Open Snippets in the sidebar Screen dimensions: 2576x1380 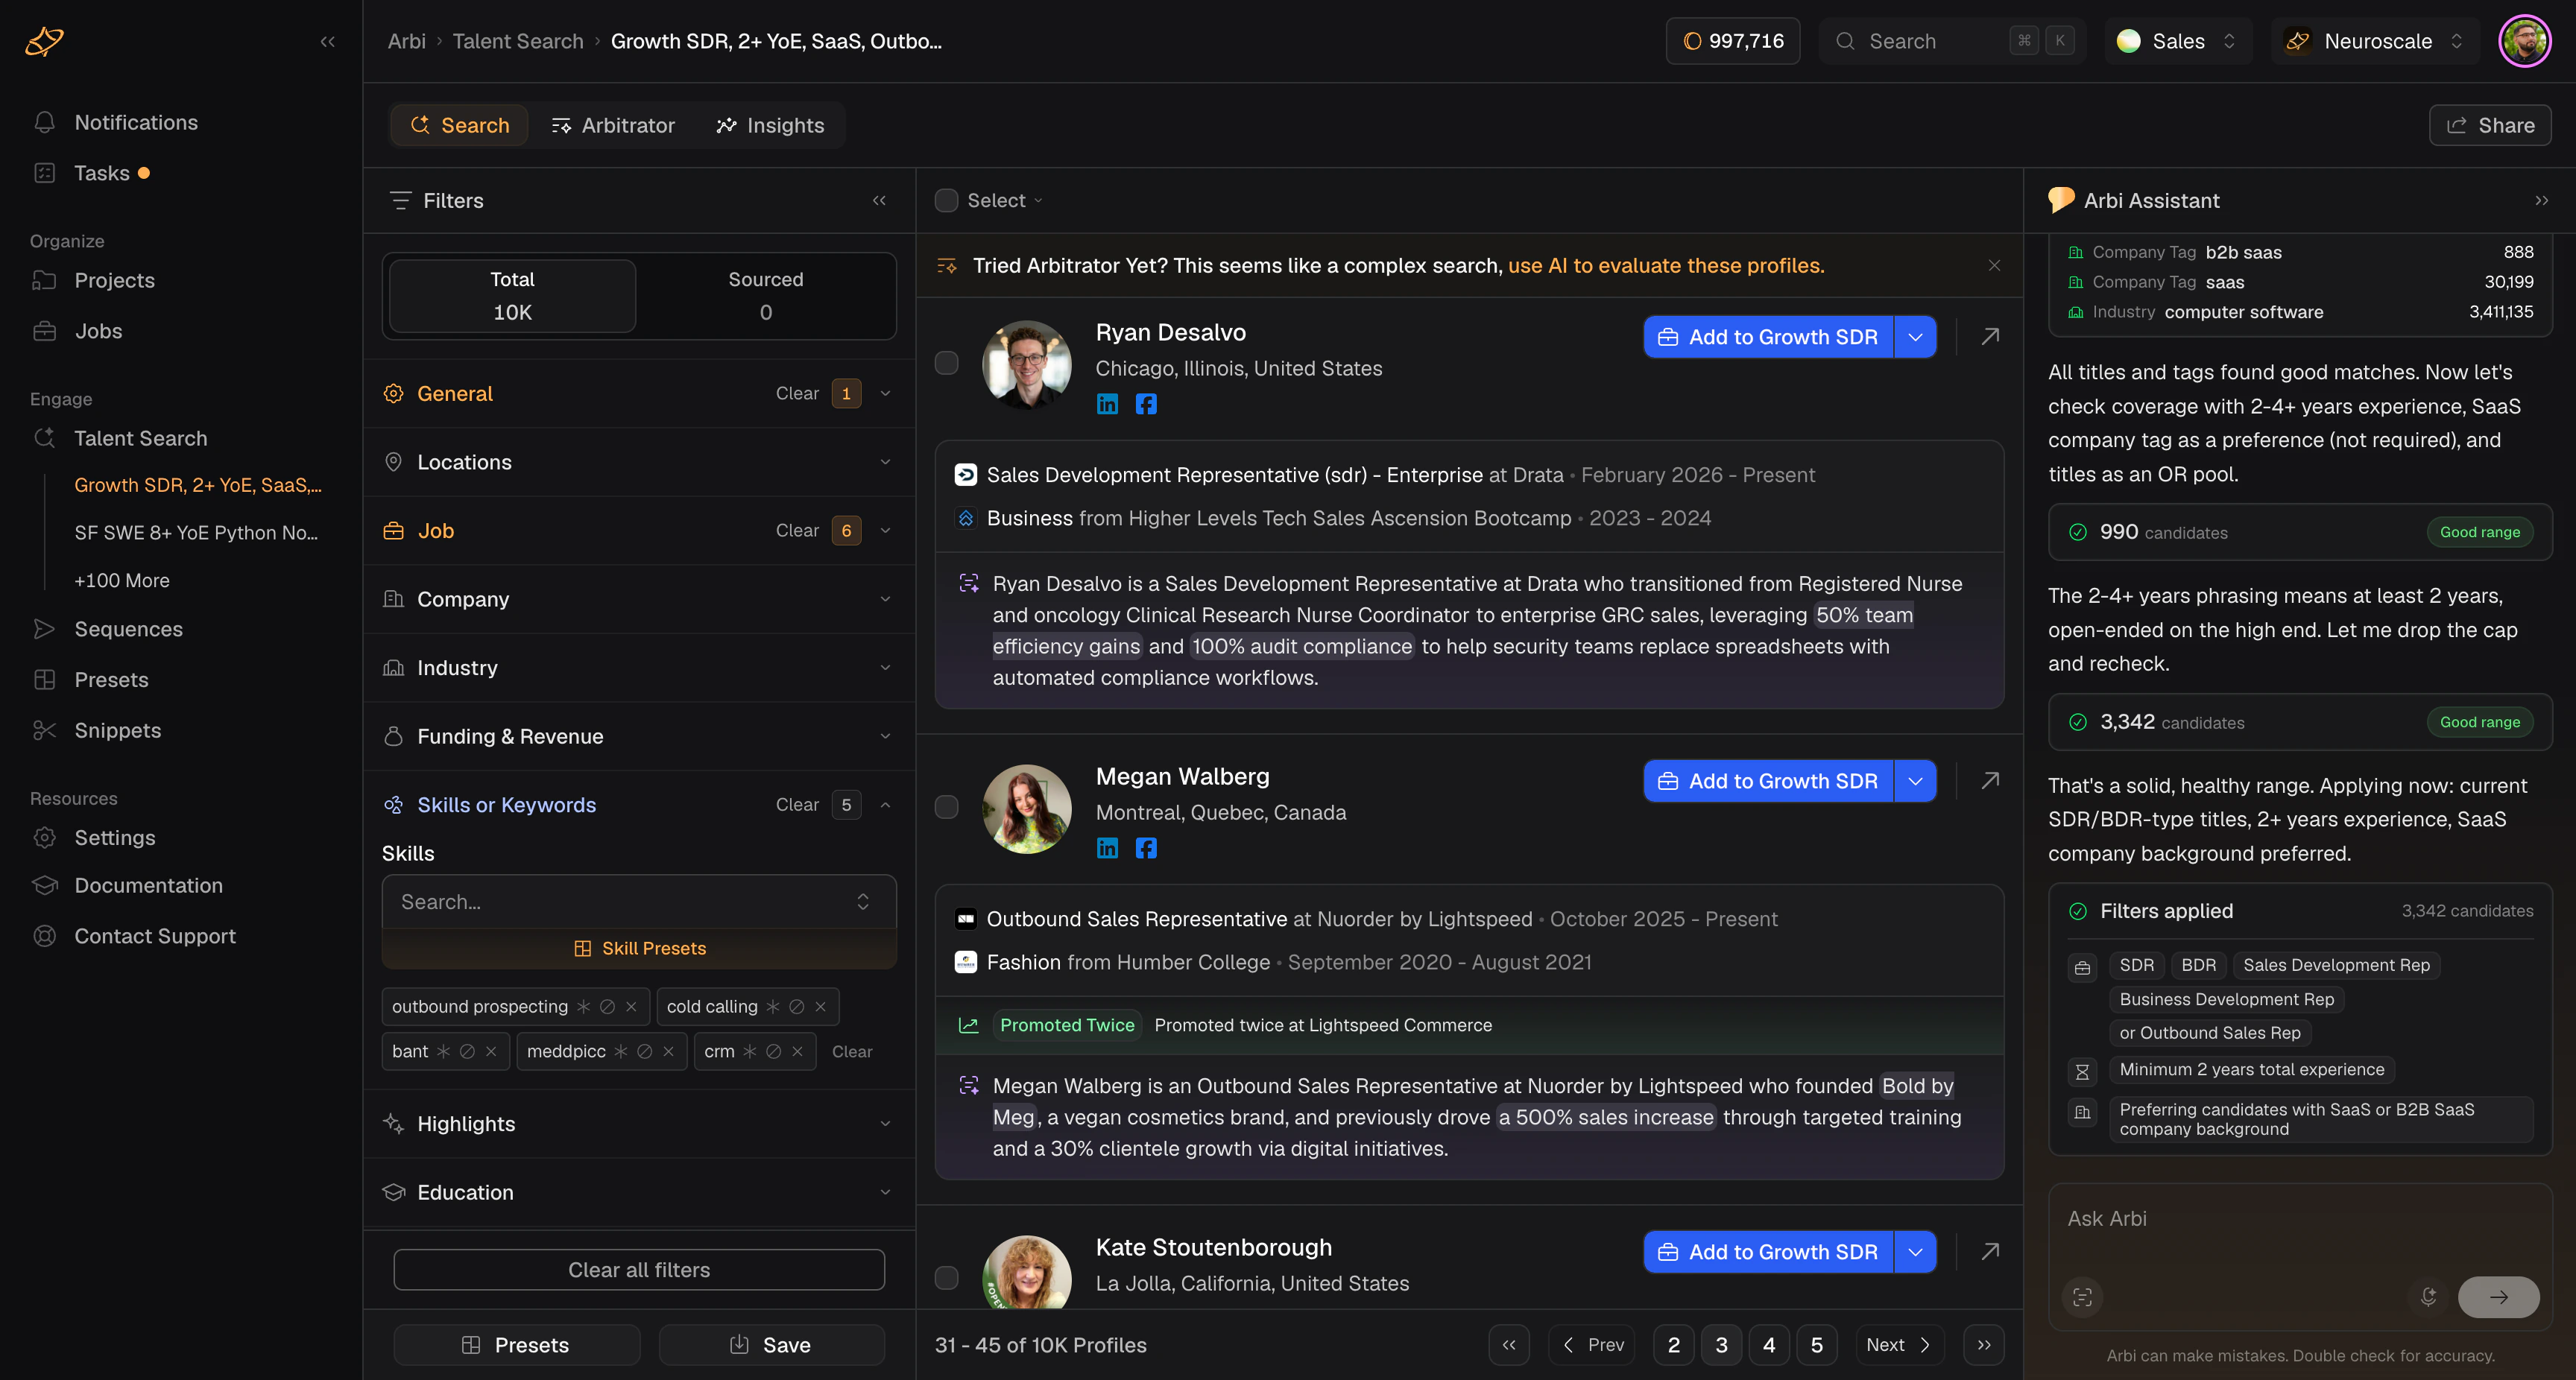pyautogui.click(x=117, y=731)
